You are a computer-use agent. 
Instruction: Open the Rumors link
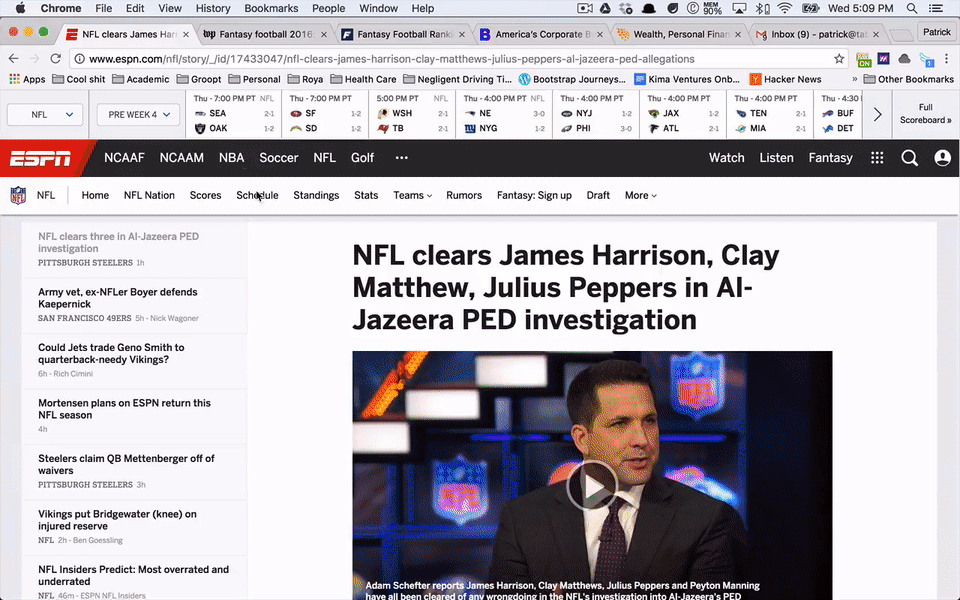point(463,195)
